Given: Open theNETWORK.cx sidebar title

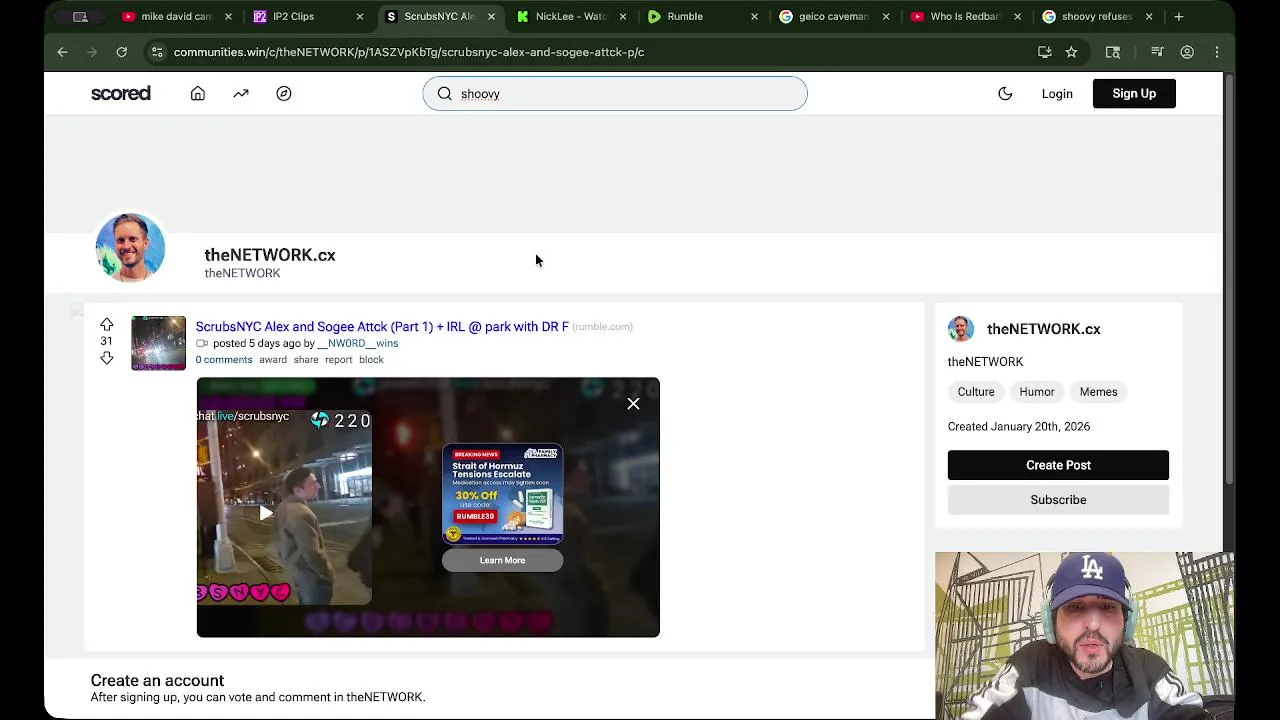Looking at the screenshot, I should click(1043, 329).
